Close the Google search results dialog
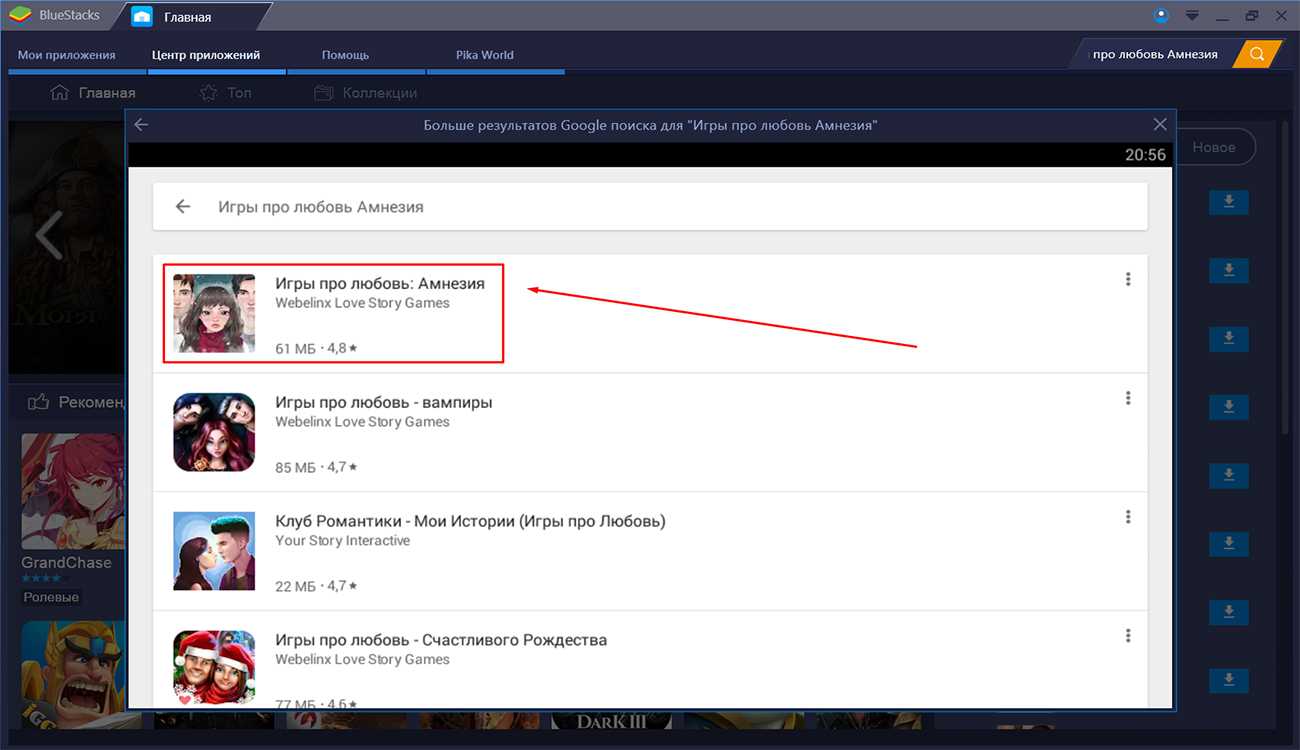 coord(1160,125)
